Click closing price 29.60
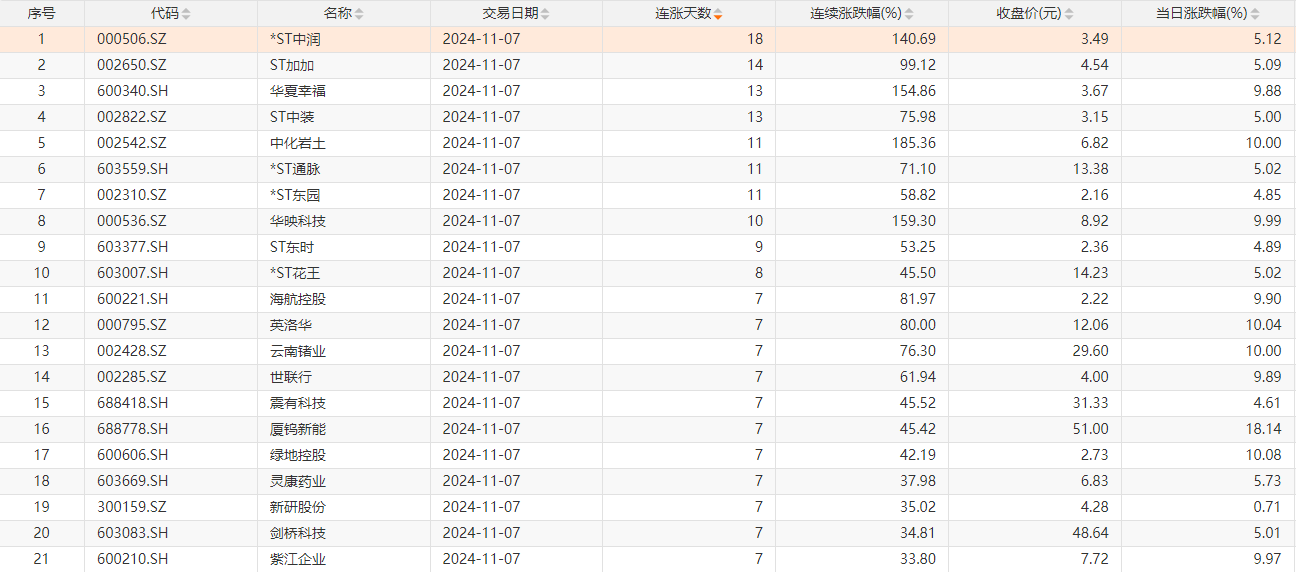Screen dimensions: 1296x572 coord(1091,351)
